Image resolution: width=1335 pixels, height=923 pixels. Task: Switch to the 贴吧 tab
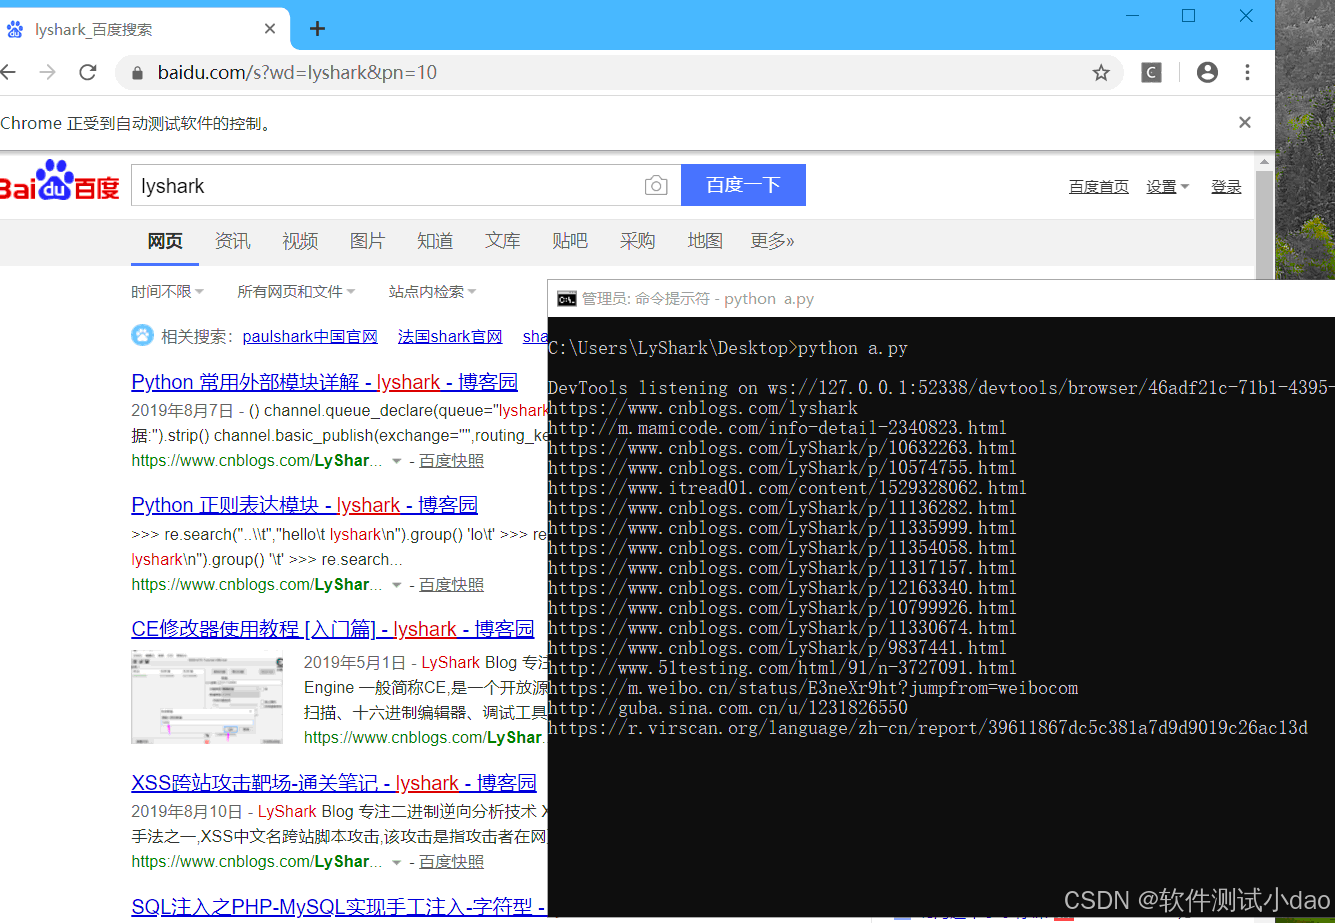pyautogui.click(x=570, y=241)
